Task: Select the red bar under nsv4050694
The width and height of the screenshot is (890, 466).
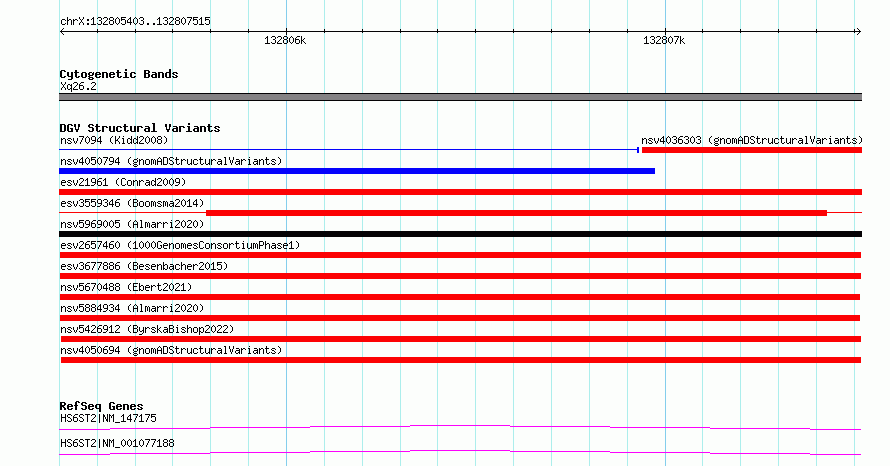Action: (461, 360)
